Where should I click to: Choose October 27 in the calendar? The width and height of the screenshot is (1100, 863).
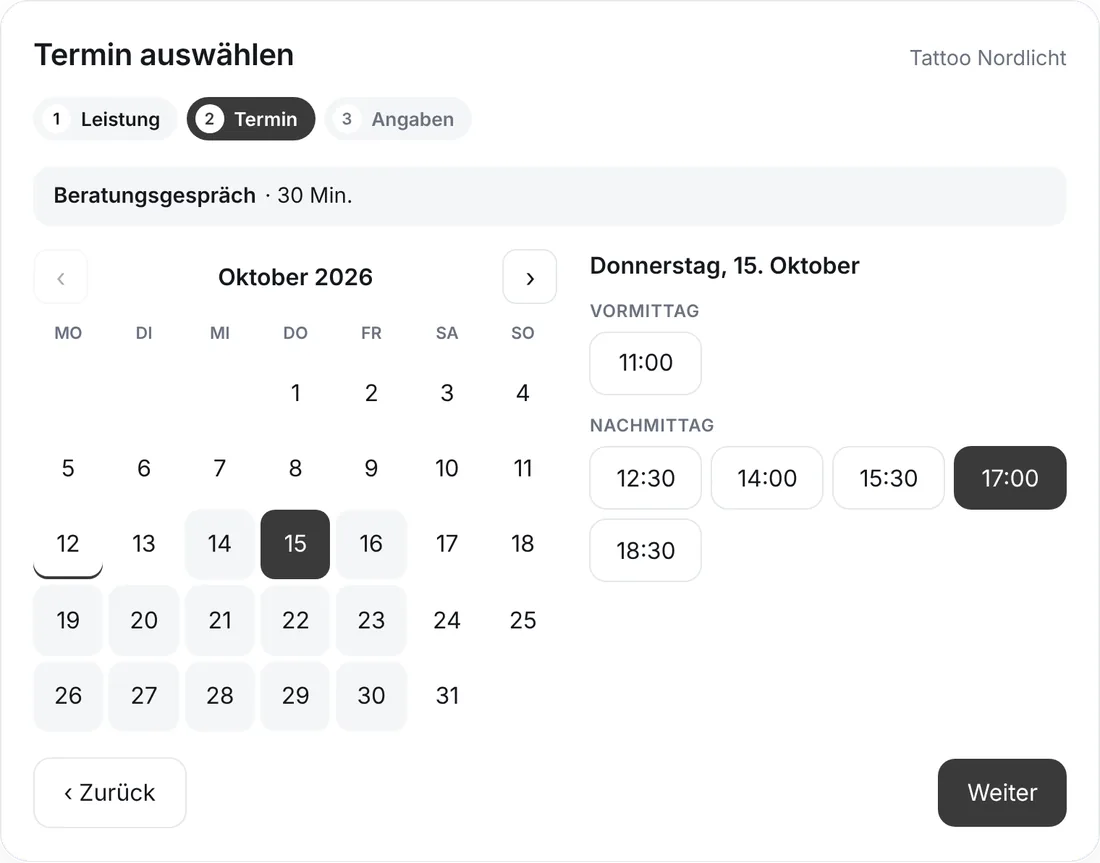coord(144,696)
